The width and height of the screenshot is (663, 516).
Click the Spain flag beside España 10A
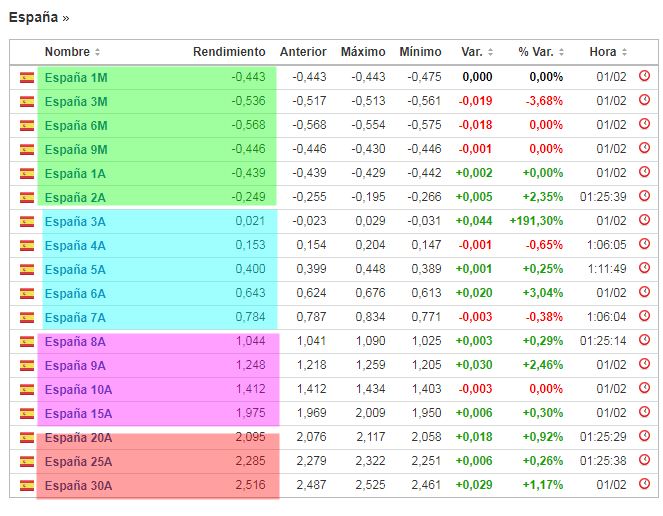[27, 389]
